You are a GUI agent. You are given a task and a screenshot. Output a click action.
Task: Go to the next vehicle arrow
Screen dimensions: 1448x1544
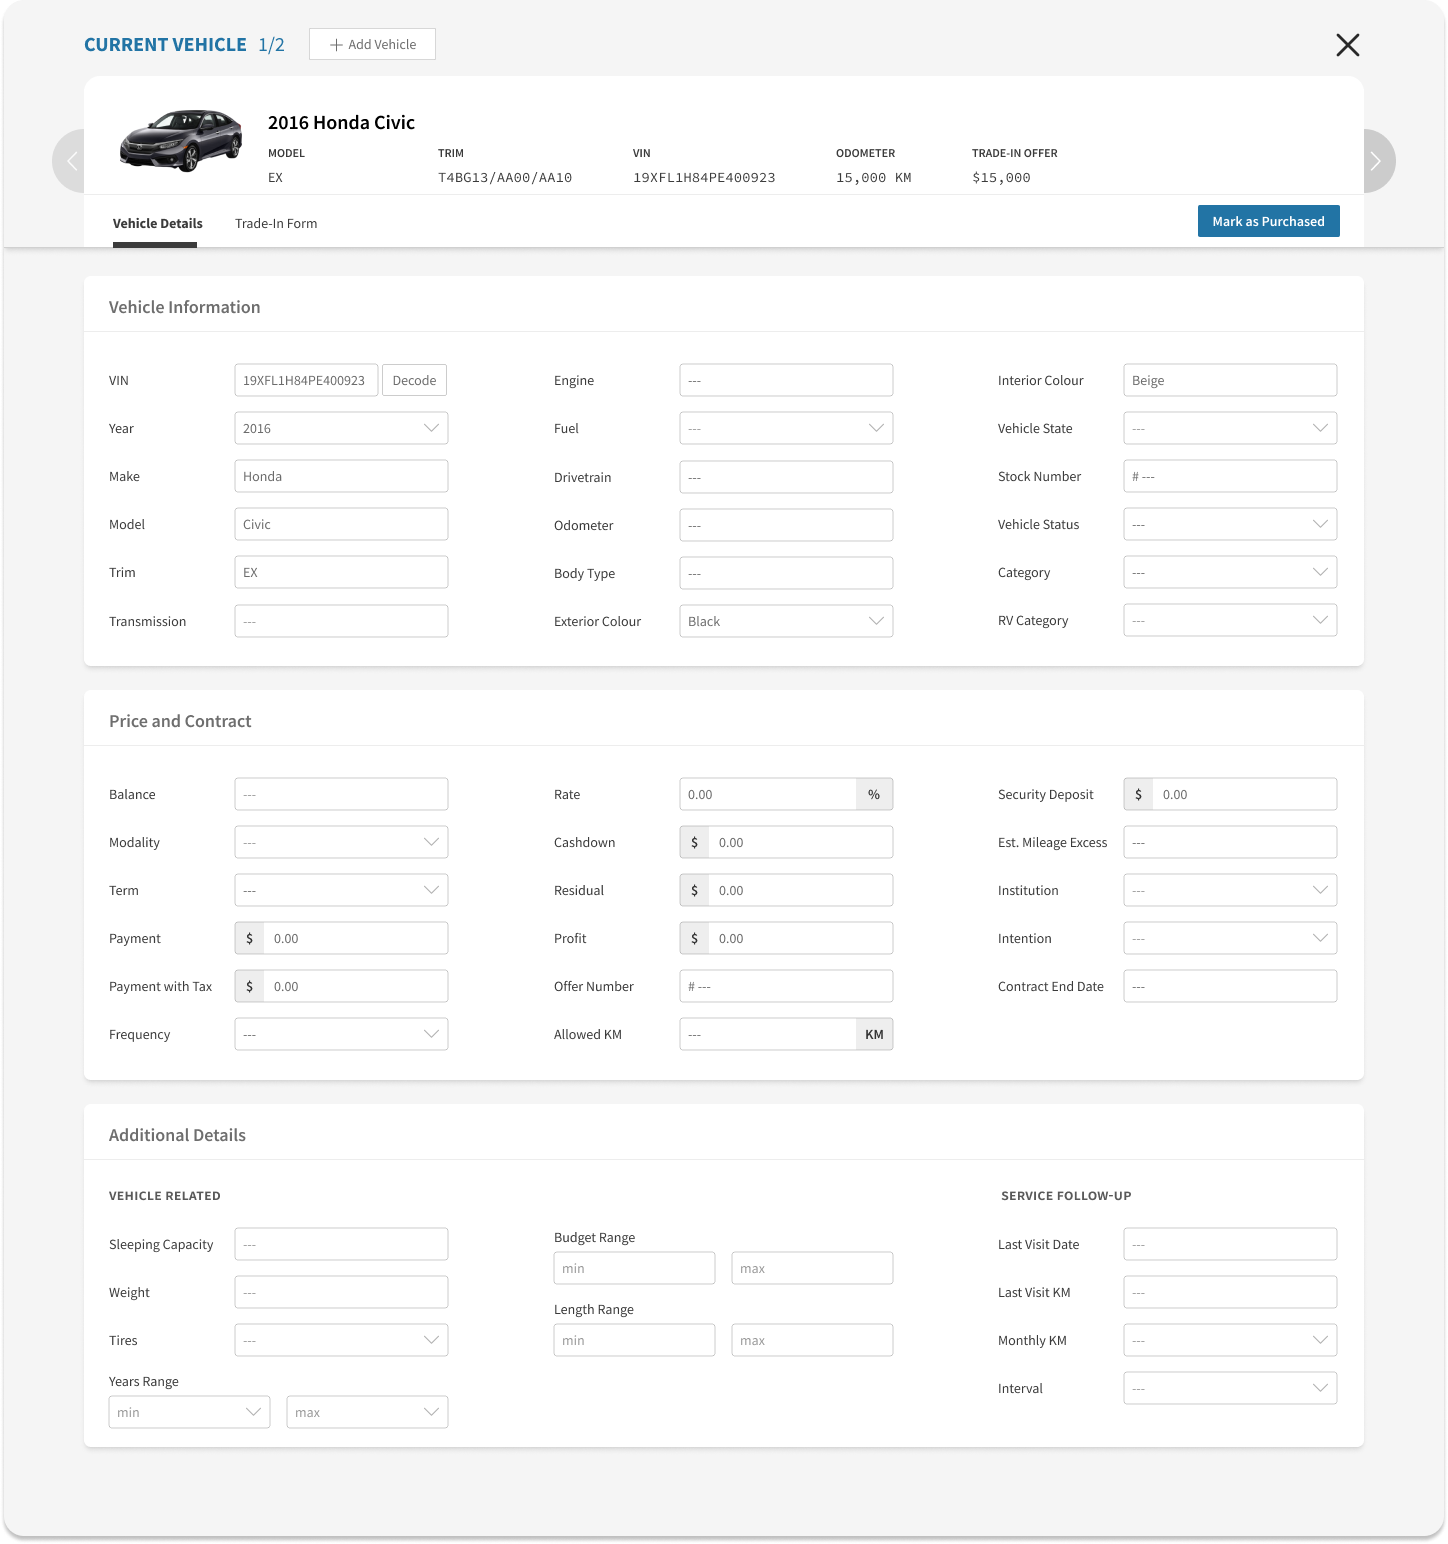pyautogui.click(x=1376, y=161)
